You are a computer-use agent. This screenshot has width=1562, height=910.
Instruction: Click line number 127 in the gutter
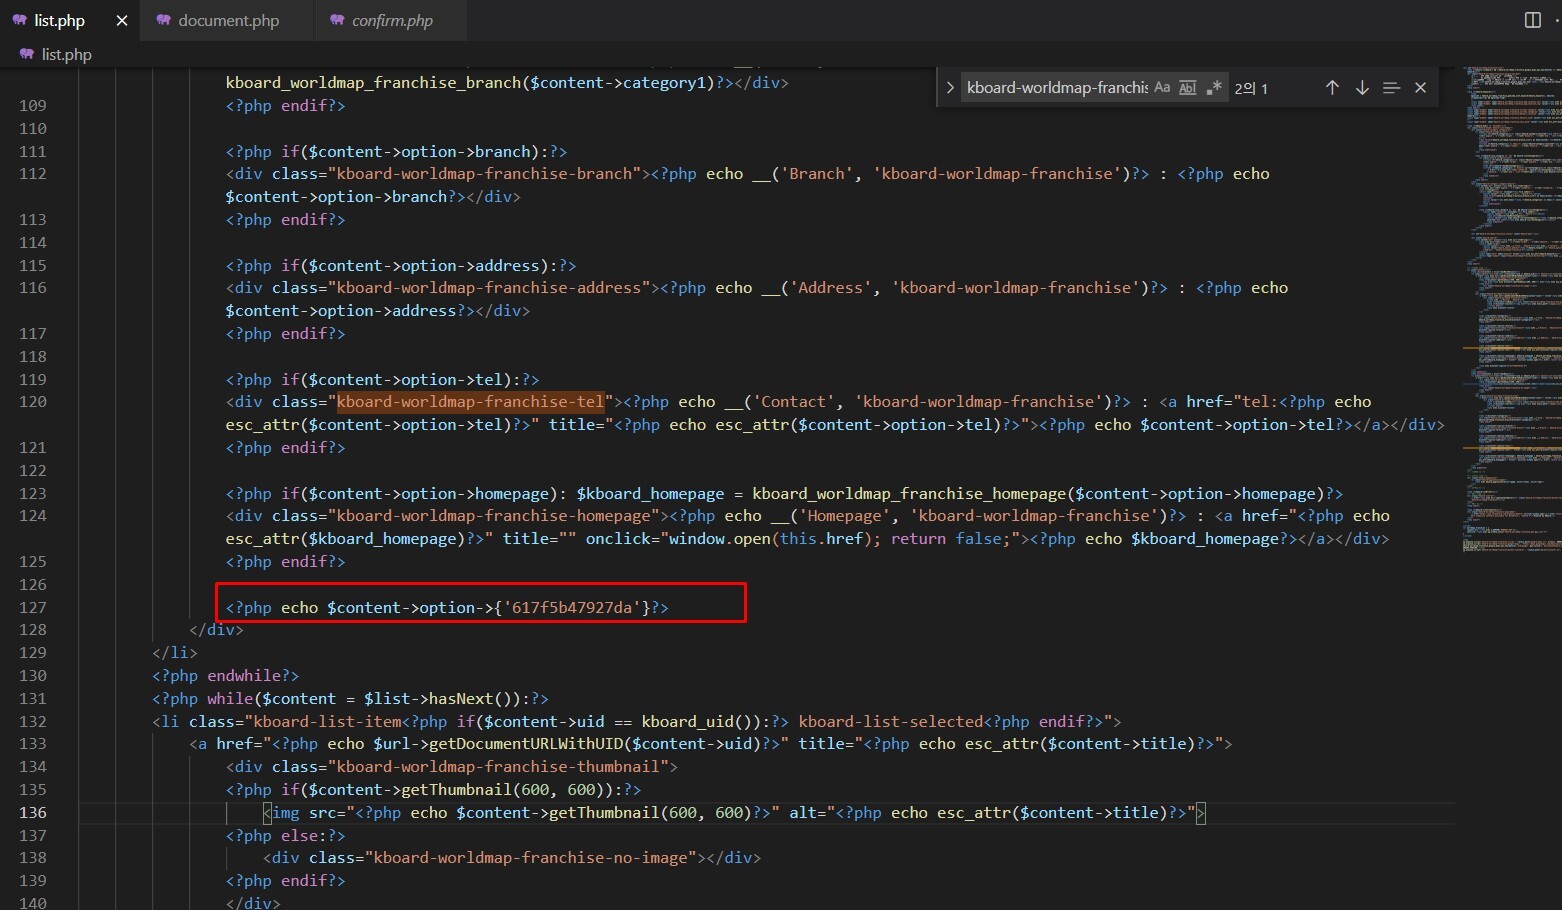coord(33,607)
